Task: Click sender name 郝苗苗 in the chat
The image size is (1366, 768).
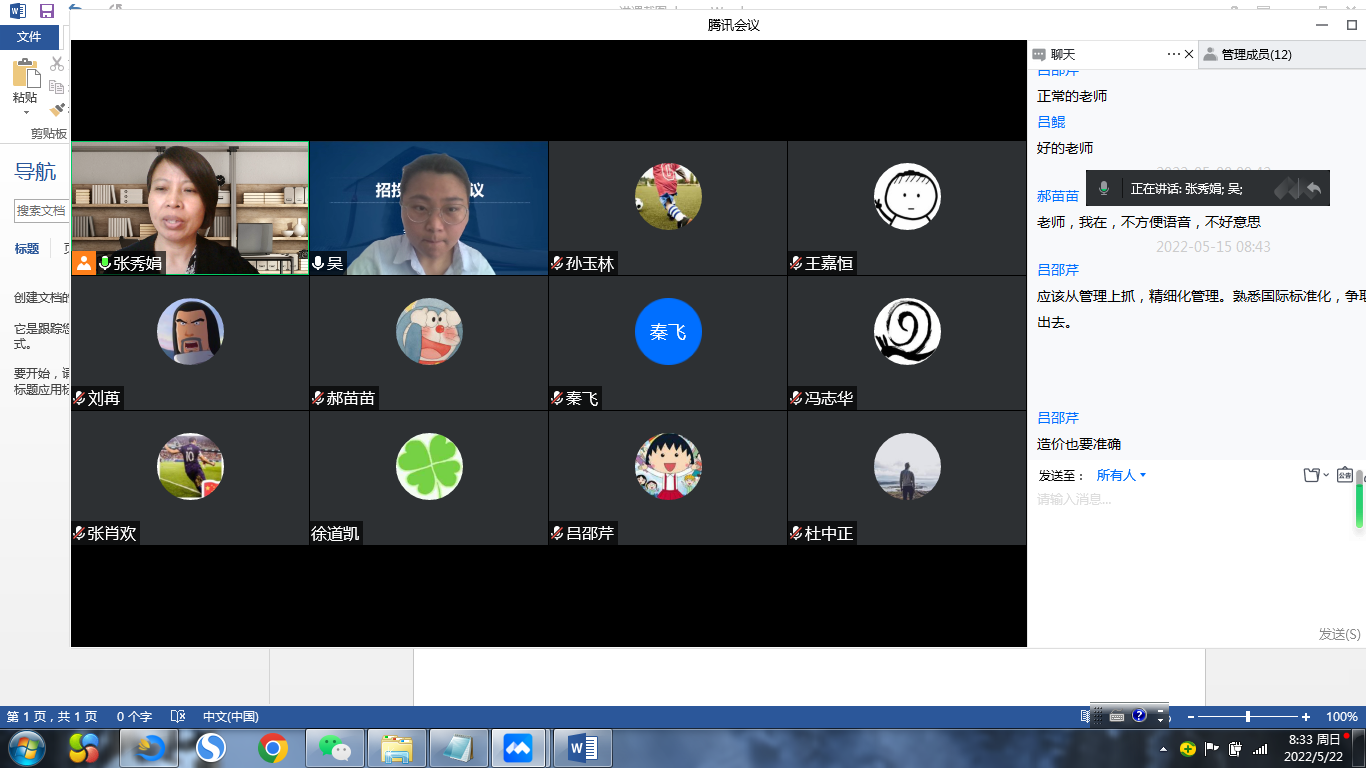Action: tap(1058, 196)
